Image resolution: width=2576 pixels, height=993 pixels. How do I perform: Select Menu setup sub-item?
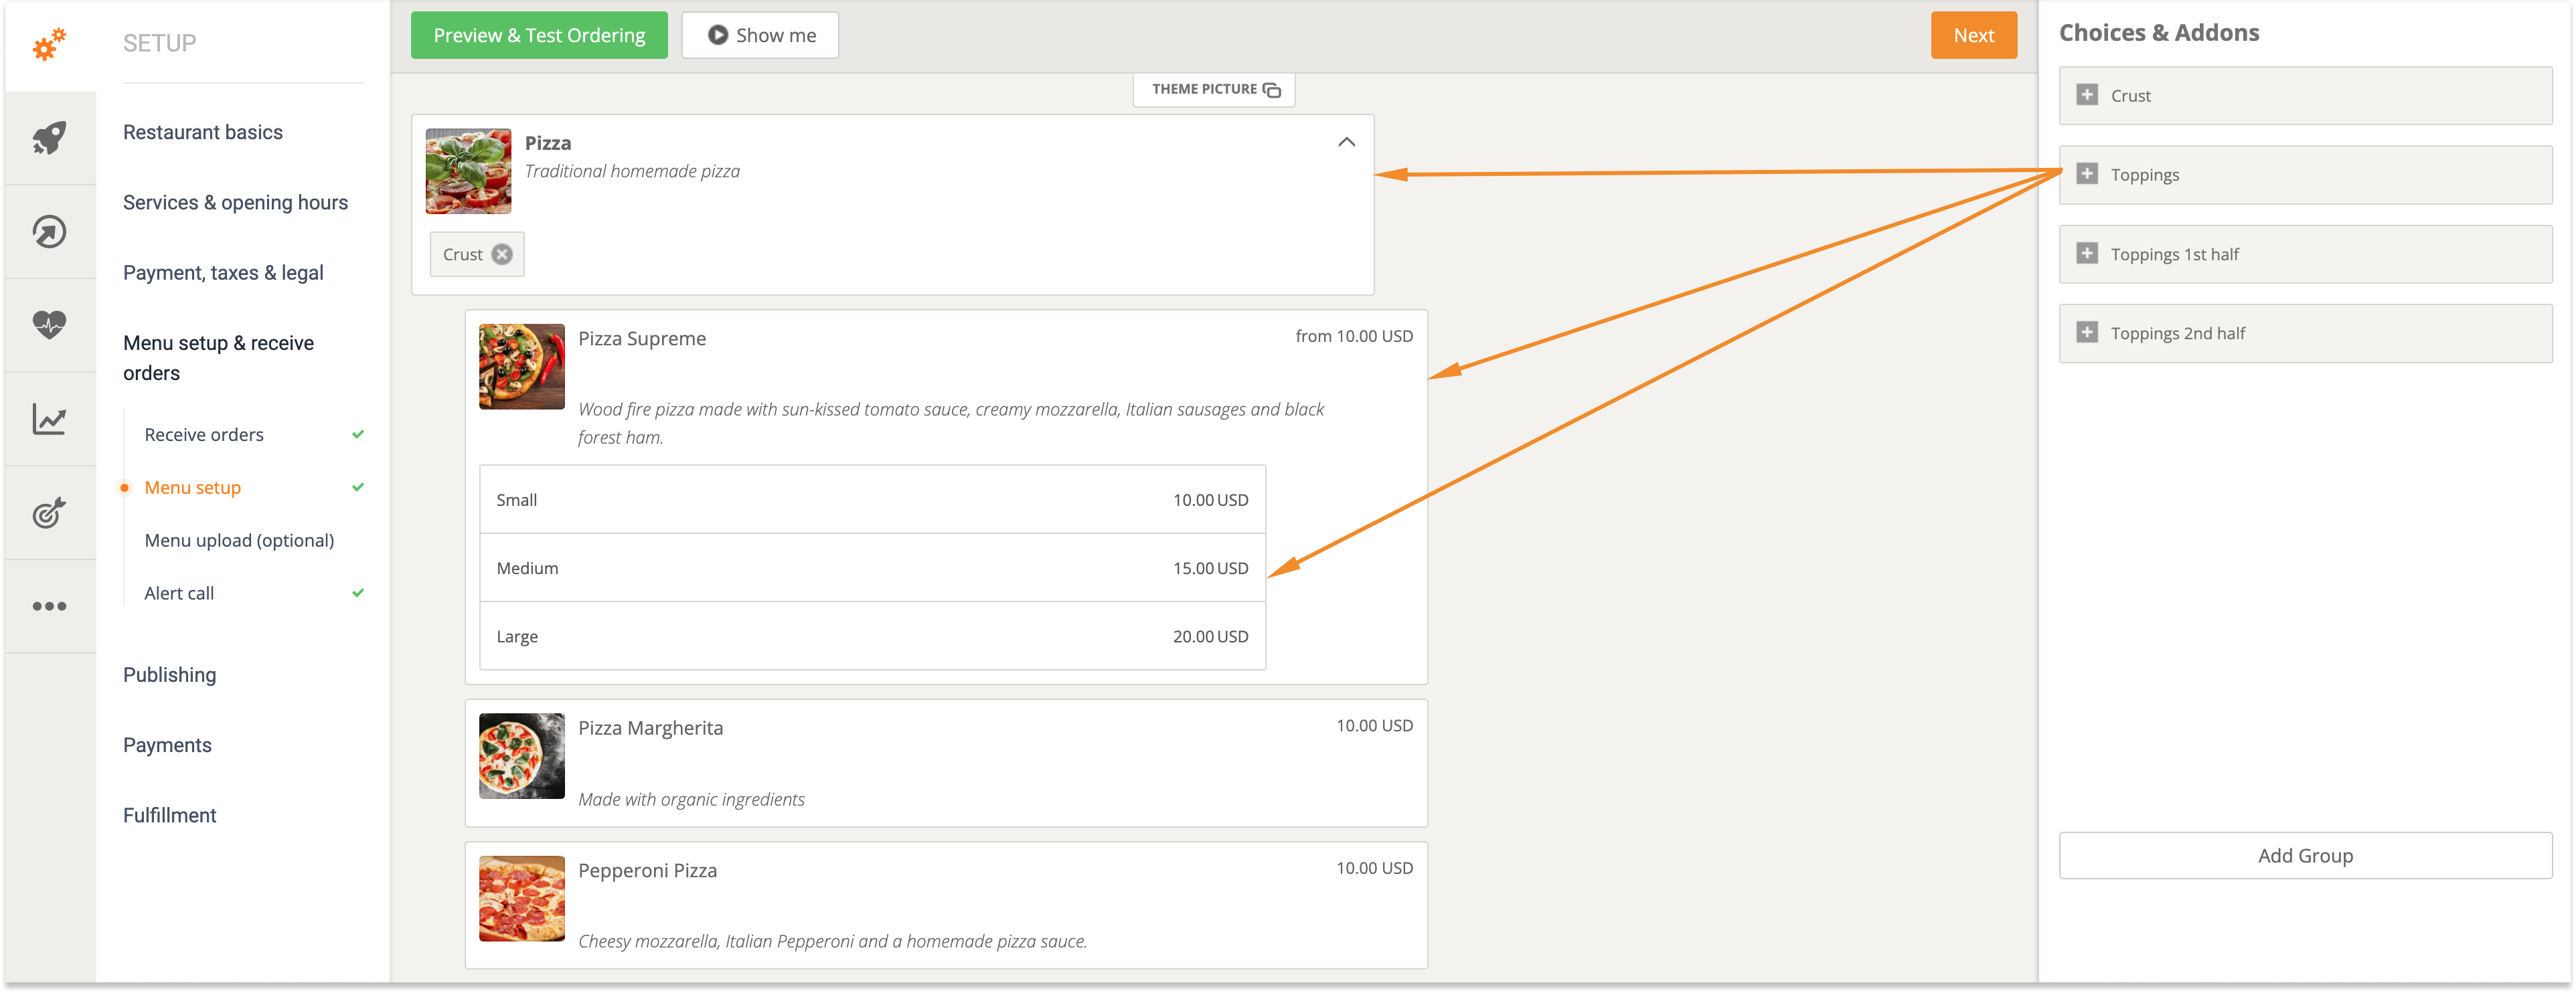193,487
